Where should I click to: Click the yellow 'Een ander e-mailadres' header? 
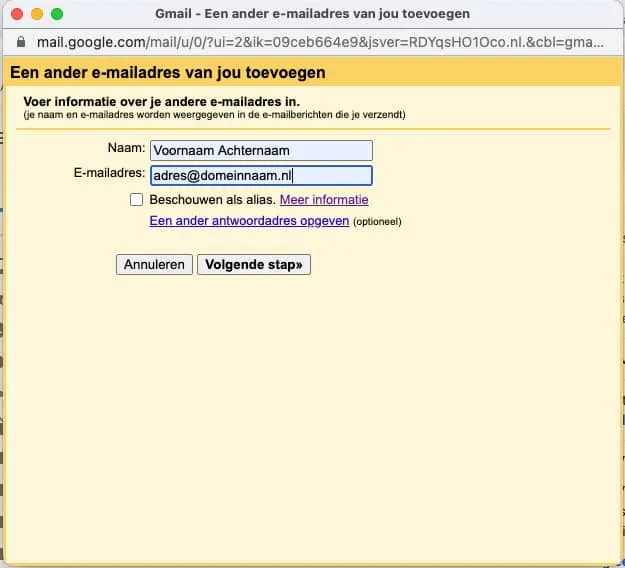tap(167, 73)
